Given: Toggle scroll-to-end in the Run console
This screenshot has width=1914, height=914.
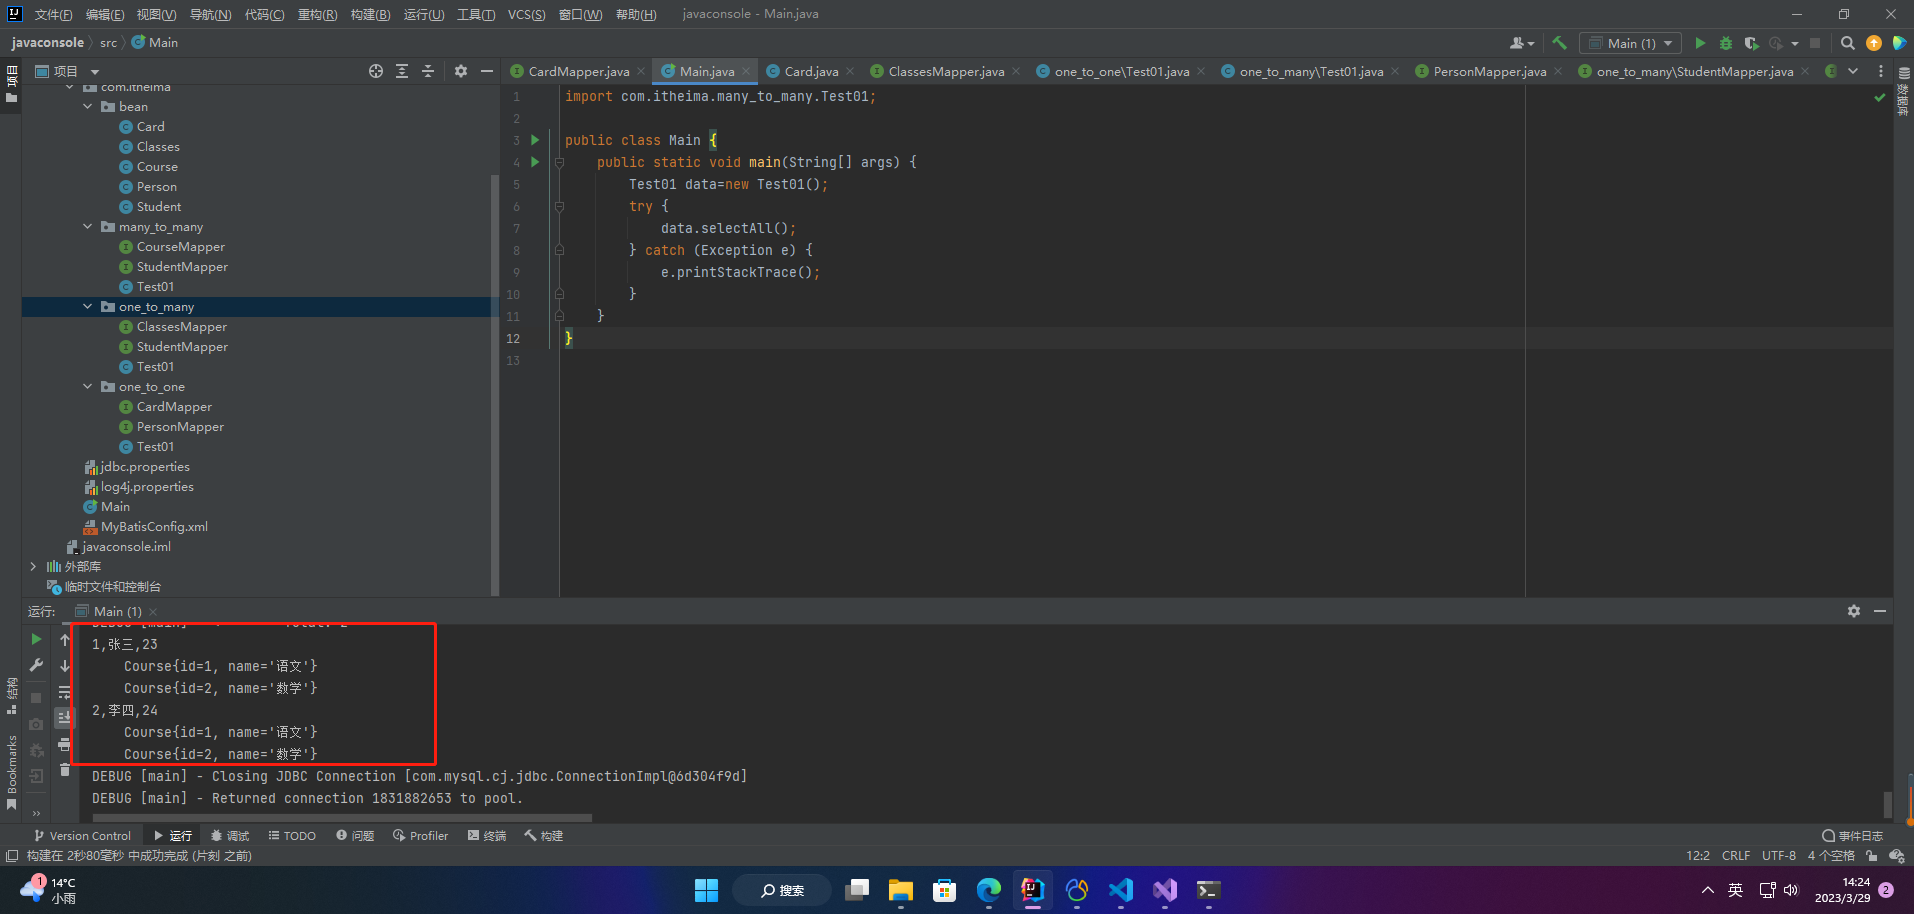Looking at the screenshot, I should pos(65,718).
